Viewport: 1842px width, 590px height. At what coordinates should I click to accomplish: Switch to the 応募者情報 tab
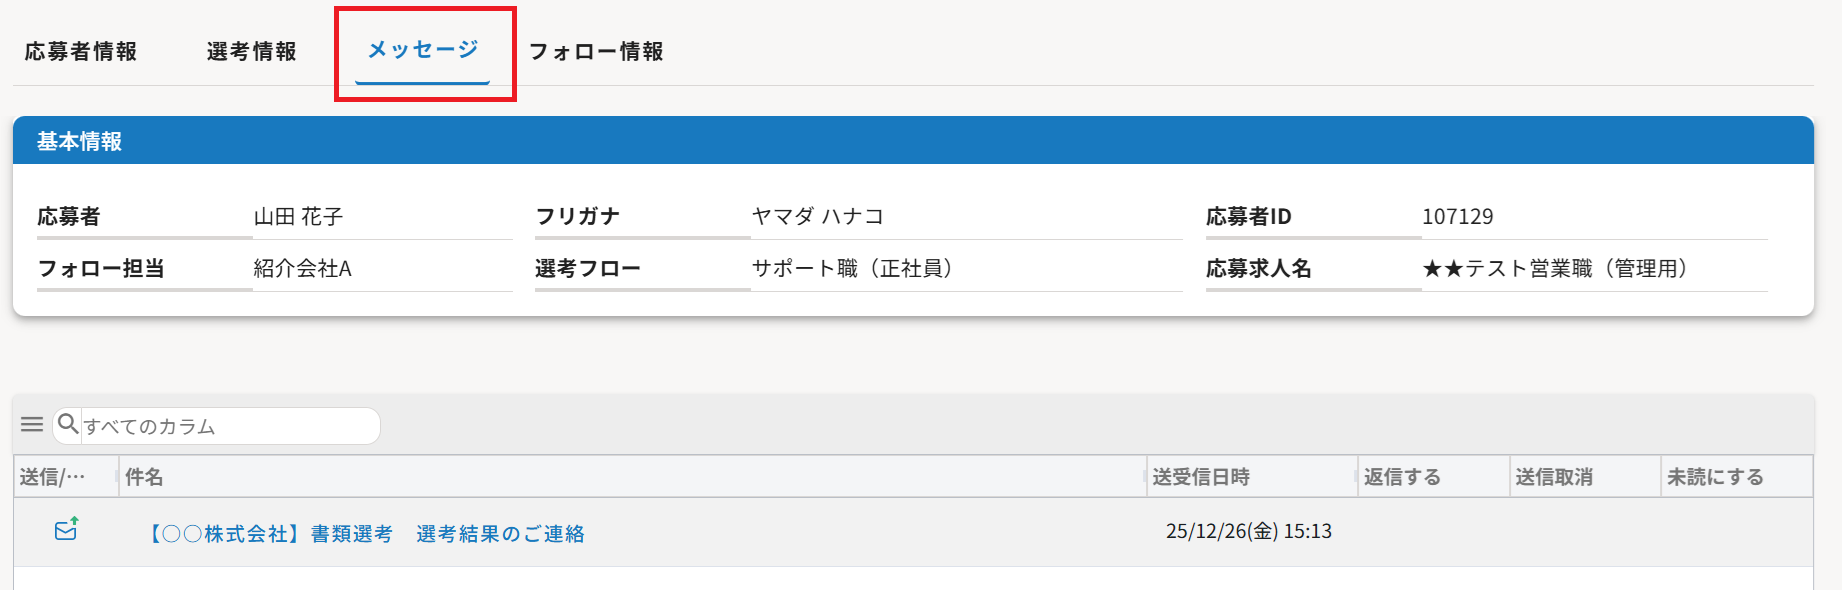click(x=81, y=52)
